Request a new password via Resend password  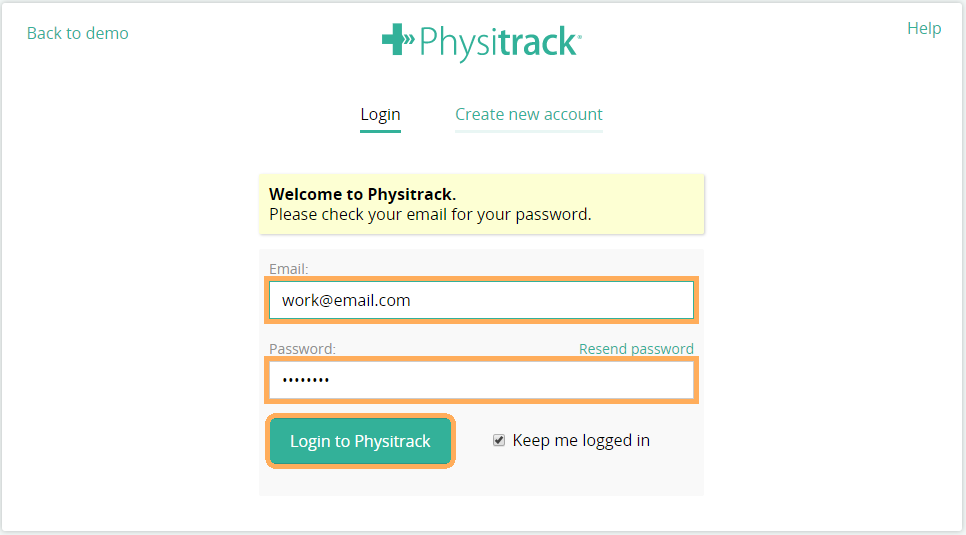pos(636,349)
